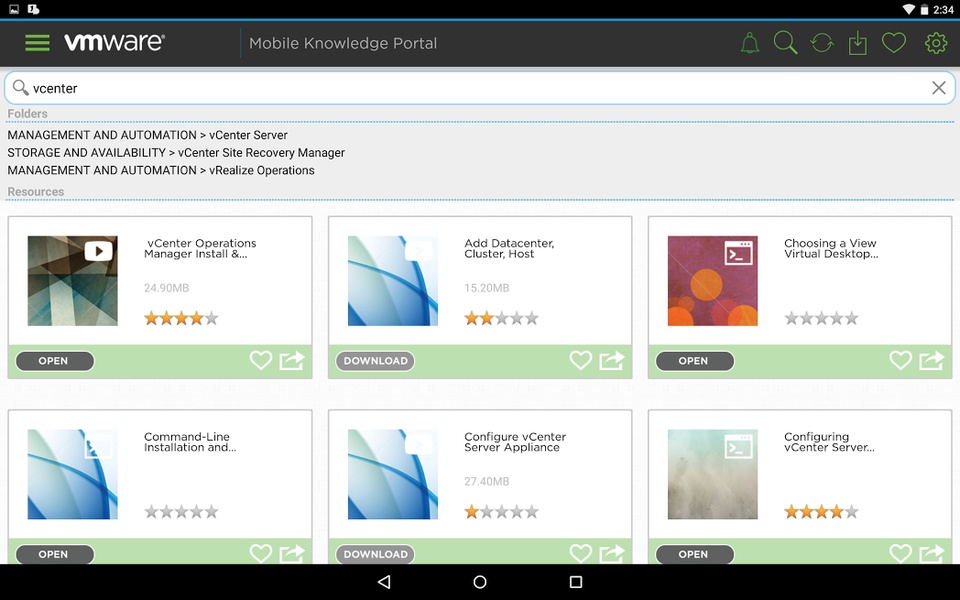
Task: Tap Android recent apps button
Action: pos(576,582)
